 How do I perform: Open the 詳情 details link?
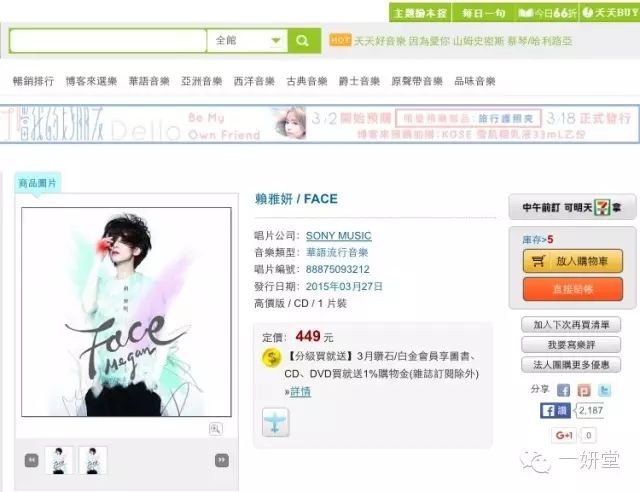300,392
